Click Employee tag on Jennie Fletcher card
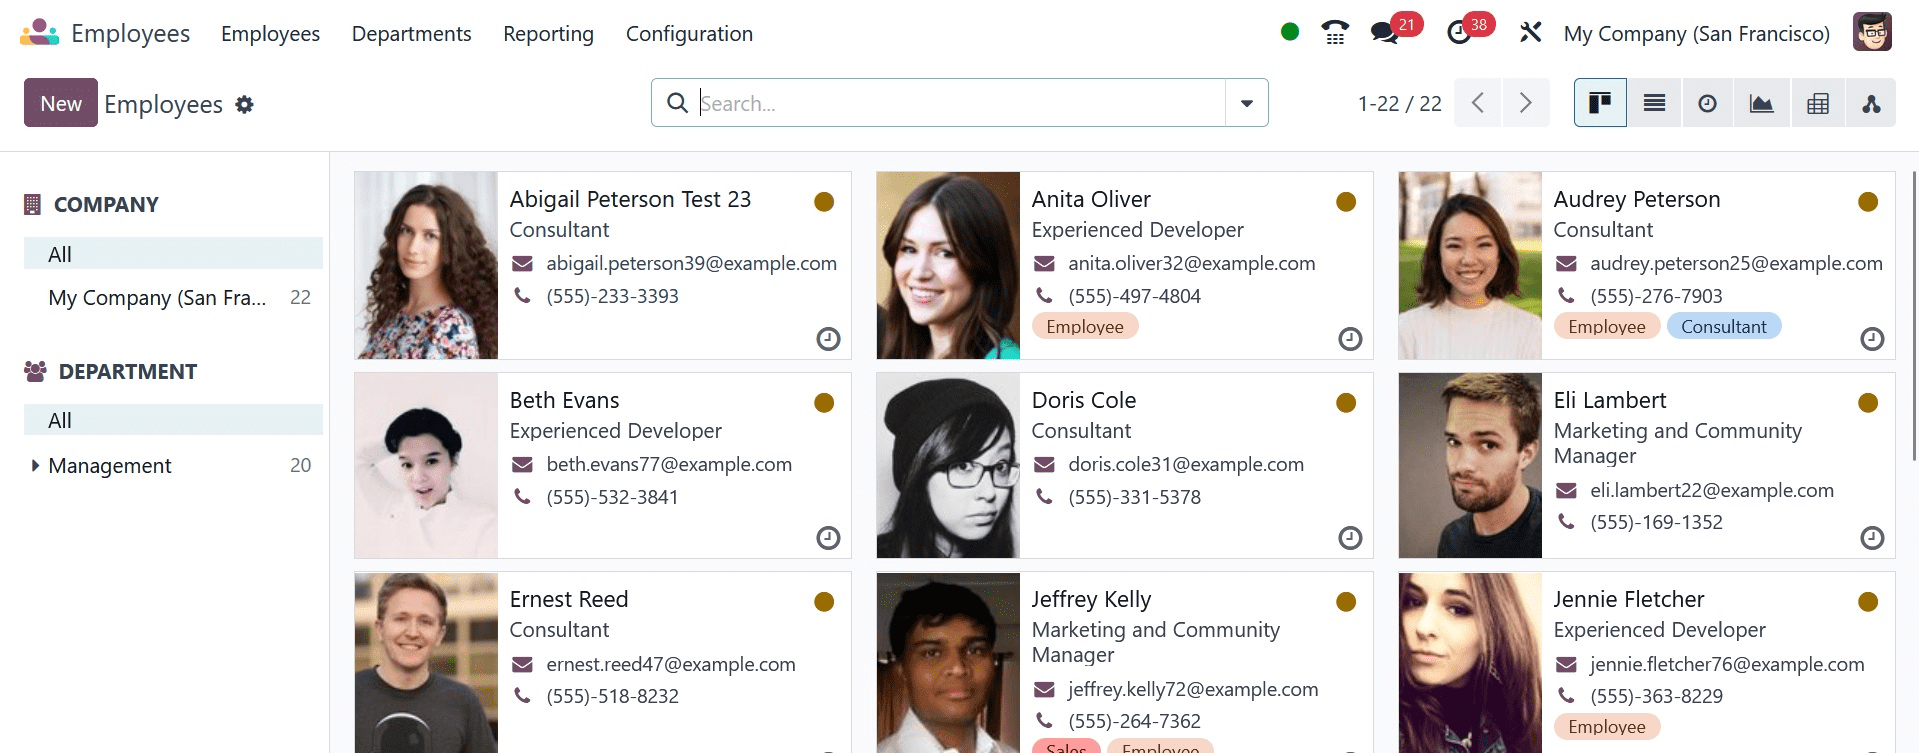This screenshot has height=753, width=1919. (x=1607, y=727)
